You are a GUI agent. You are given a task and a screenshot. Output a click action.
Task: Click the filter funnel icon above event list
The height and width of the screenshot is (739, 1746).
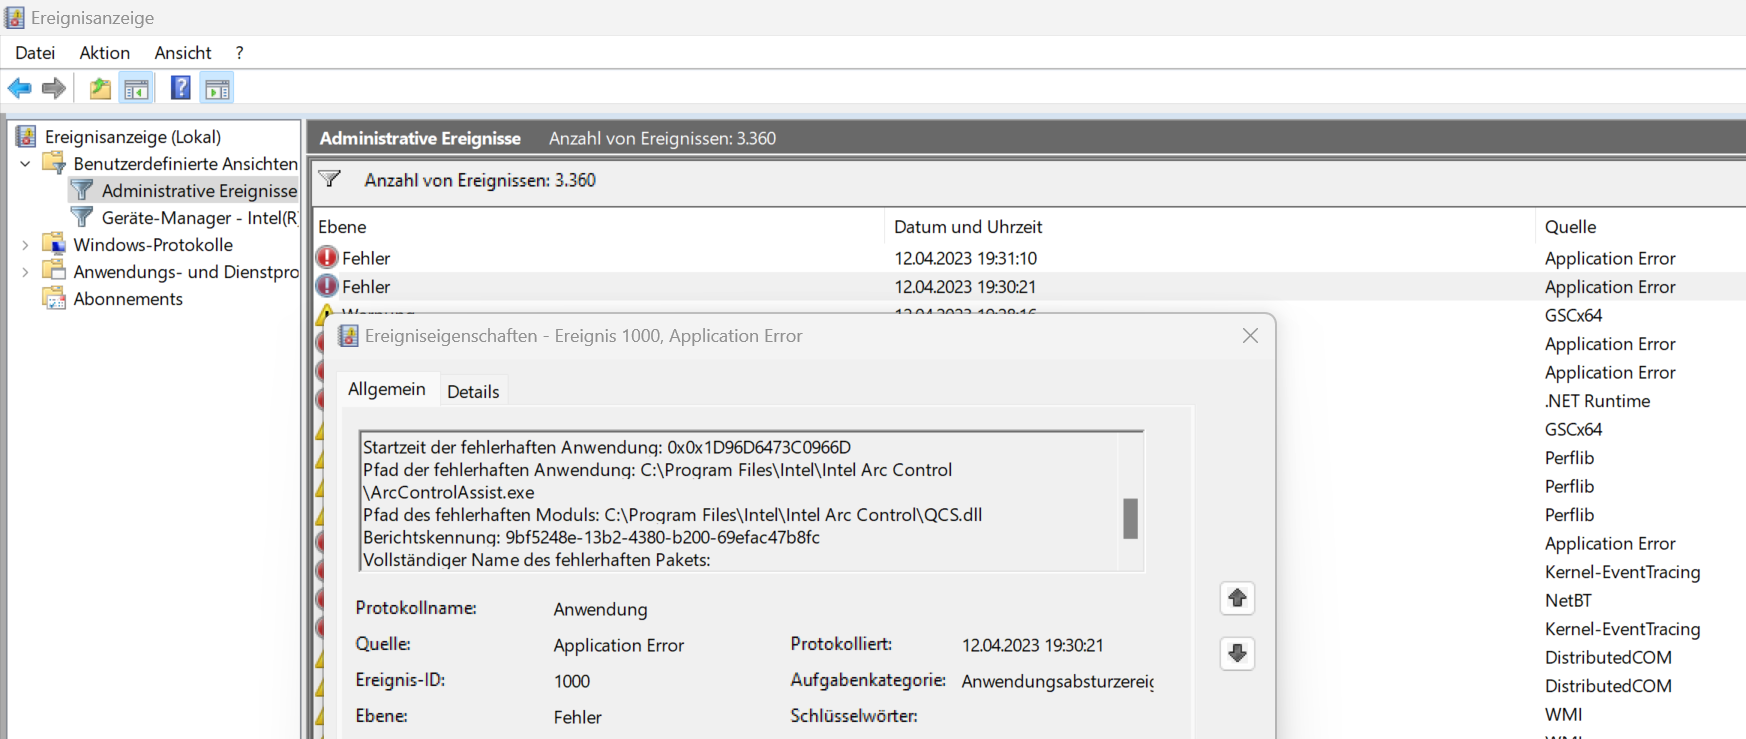(330, 180)
